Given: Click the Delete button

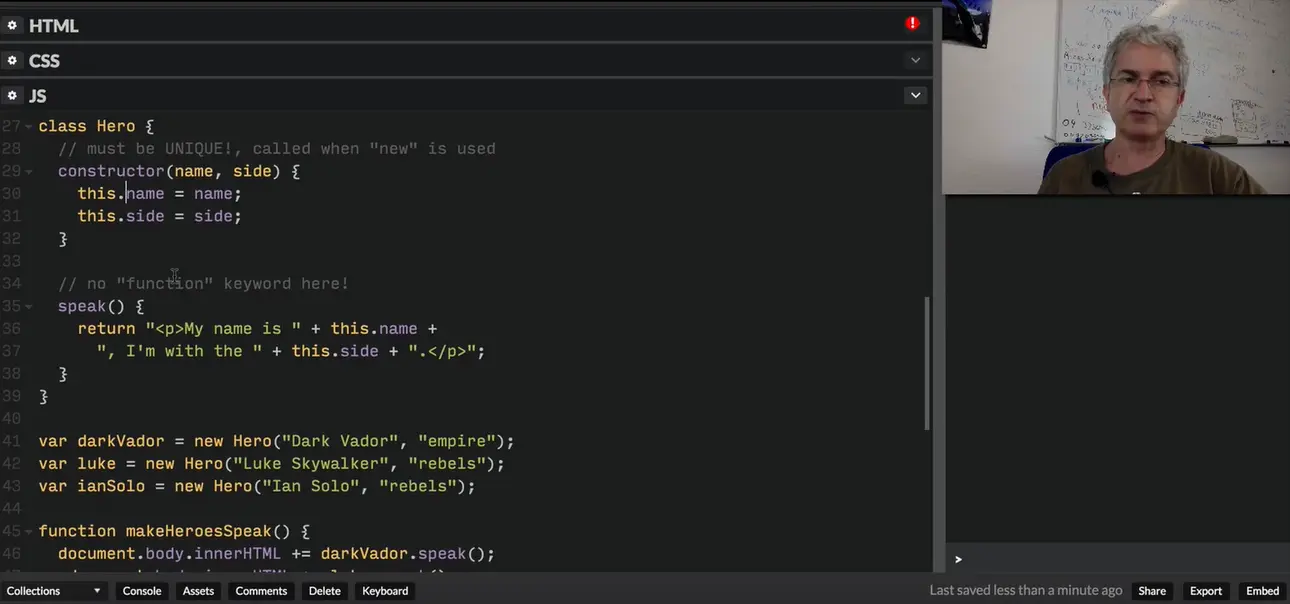Looking at the screenshot, I should pyautogui.click(x=325, y=591).
